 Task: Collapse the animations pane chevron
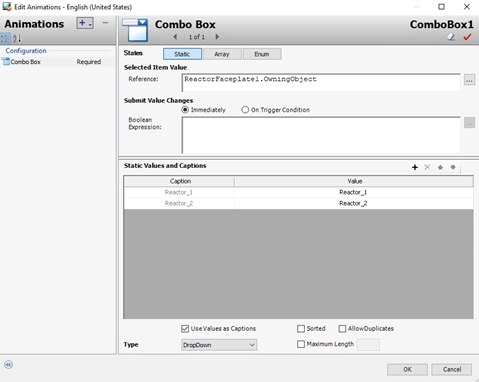click(x=8, y=364)
